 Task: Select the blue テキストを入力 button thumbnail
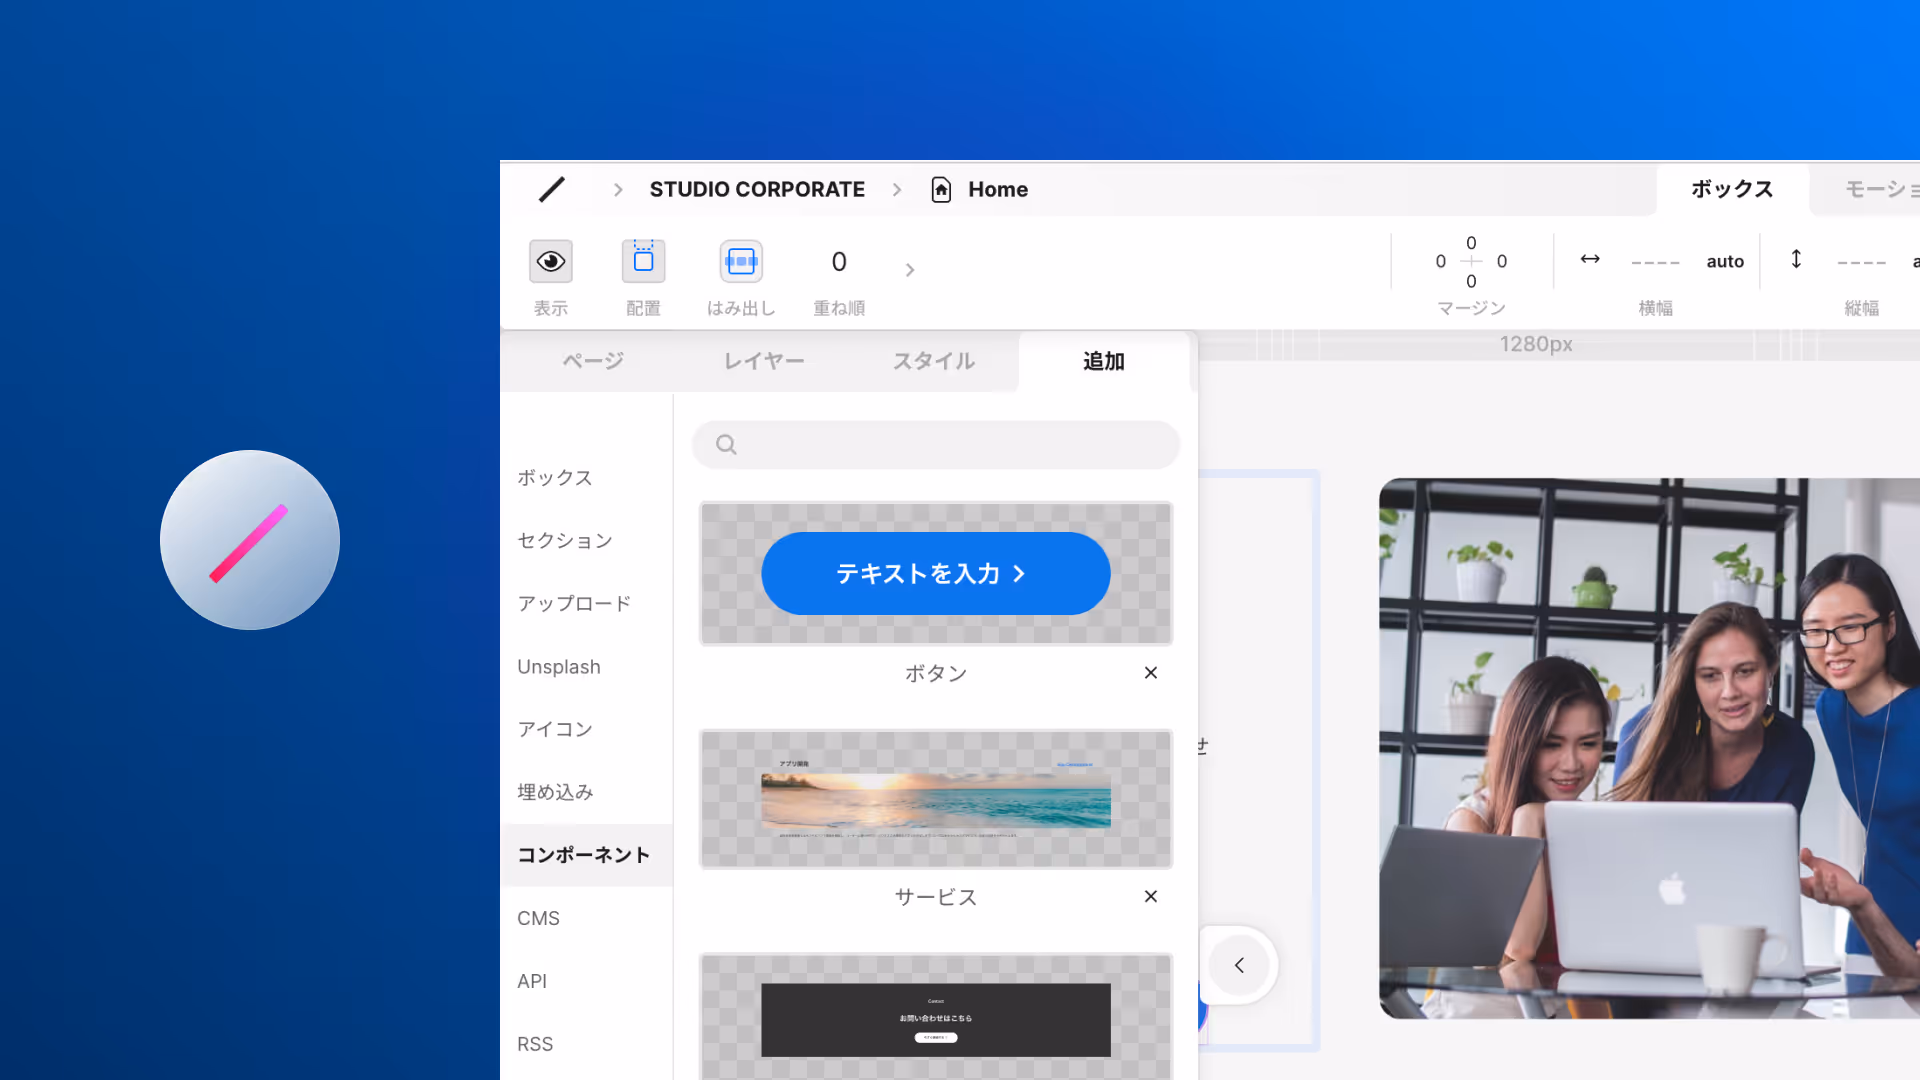coord(936,573)
